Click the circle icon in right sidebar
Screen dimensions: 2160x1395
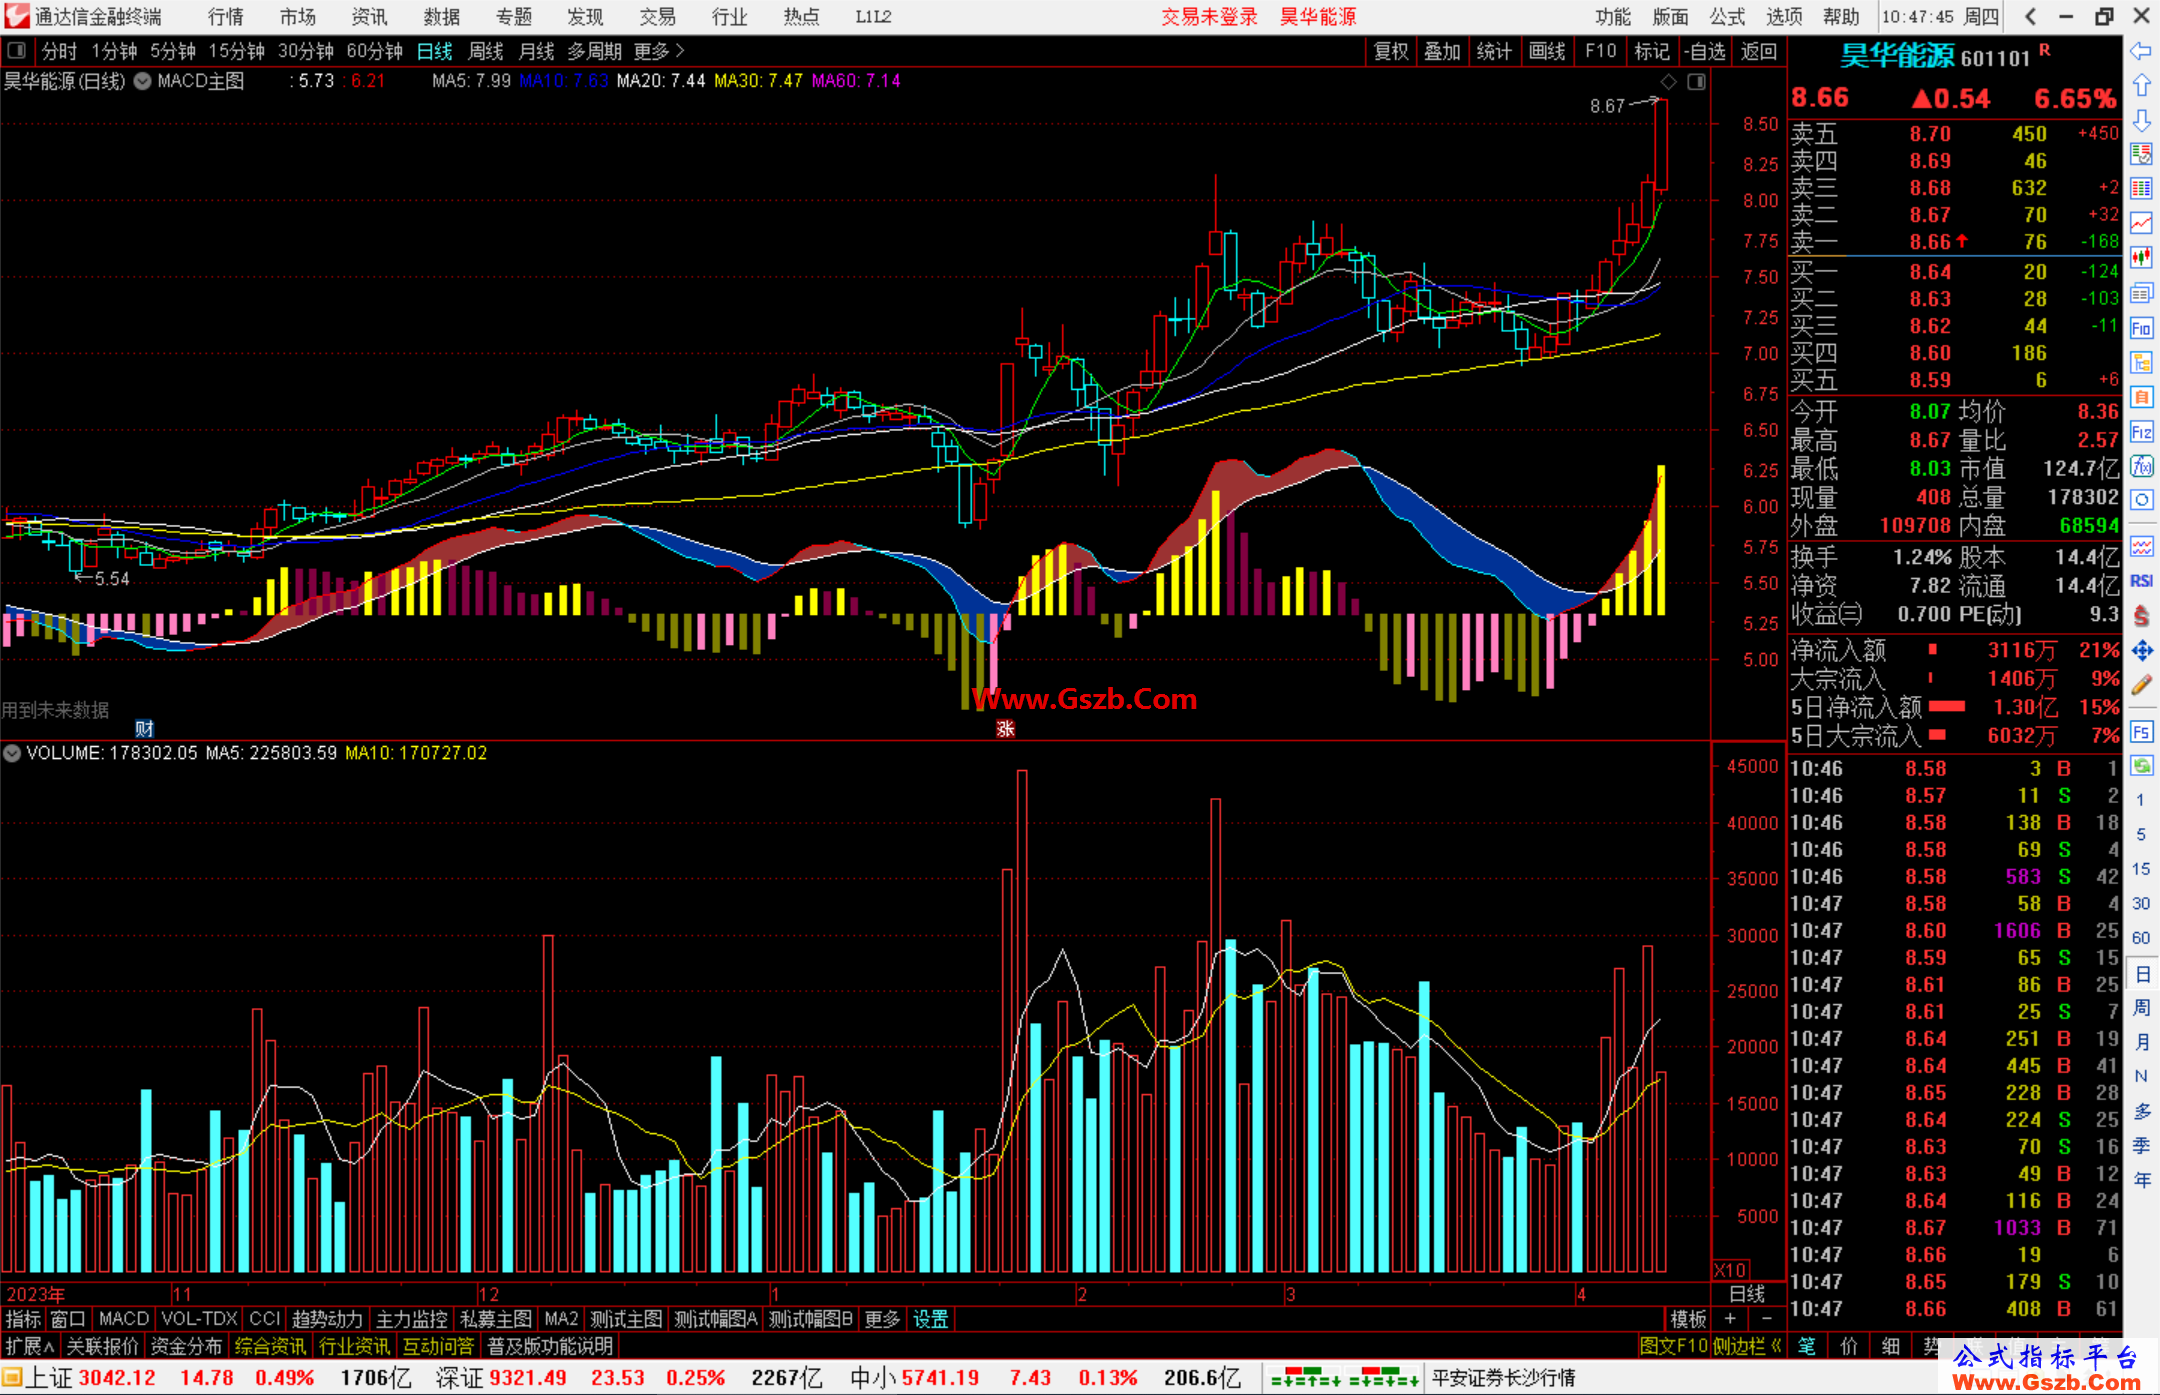(2141, 500)
